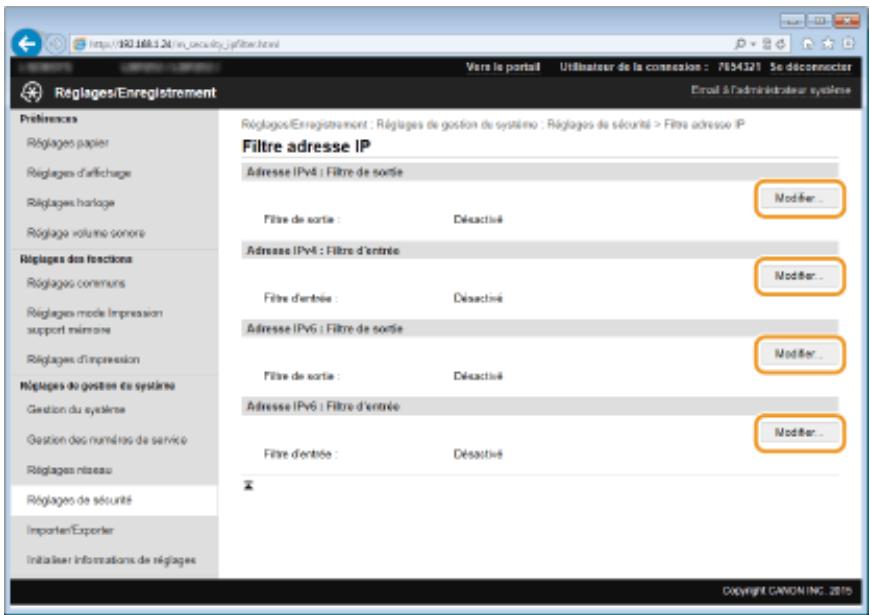Focus the browser address bar URL field

[430, 44]
